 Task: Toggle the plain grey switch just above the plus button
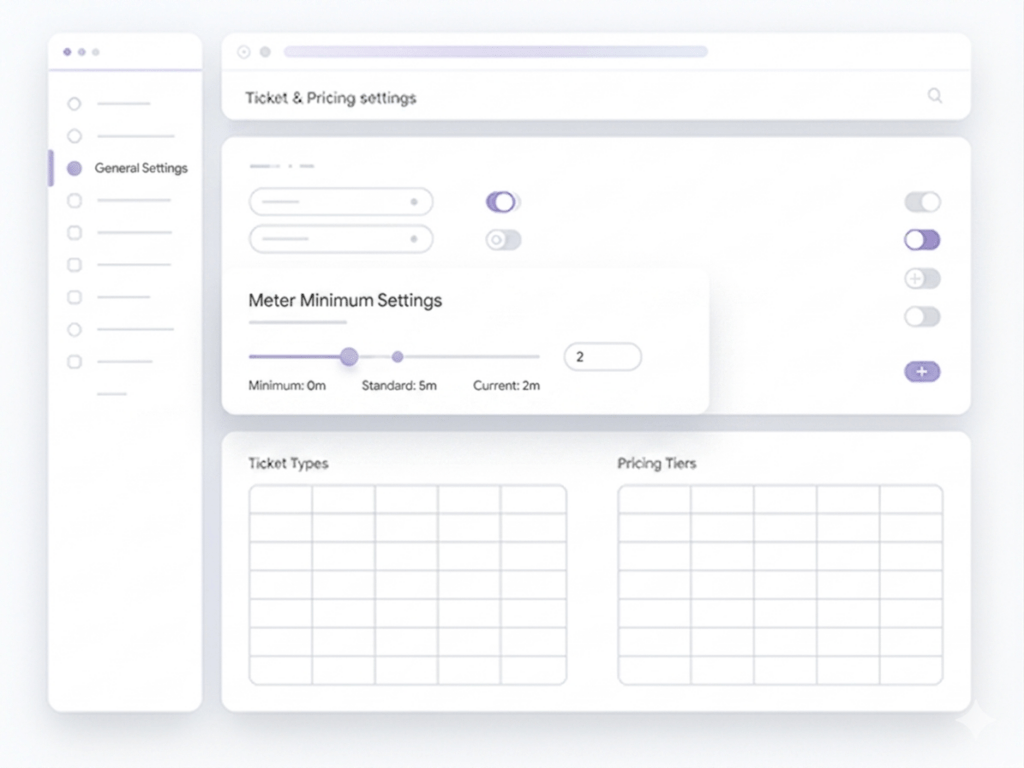pos(922,317)
